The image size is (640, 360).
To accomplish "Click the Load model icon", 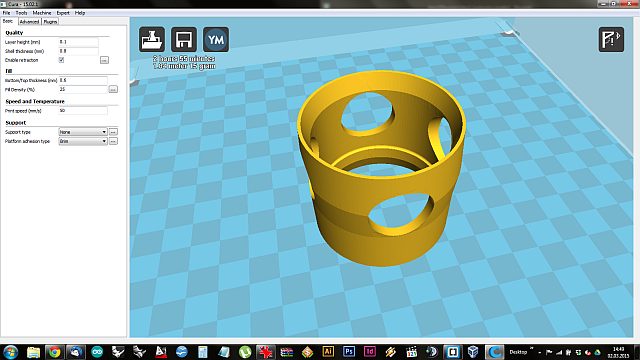I will 152,40.
